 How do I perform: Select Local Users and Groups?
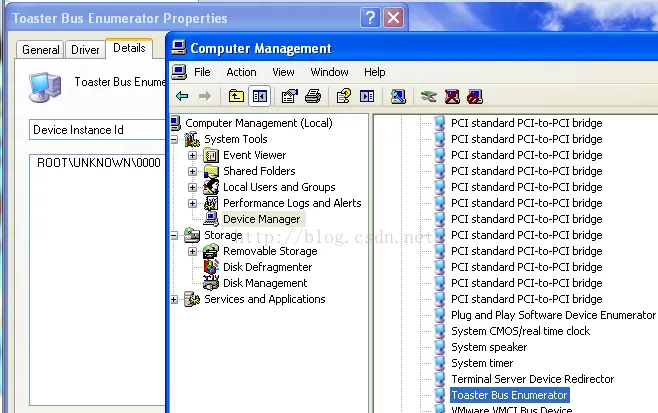[279, 187]
